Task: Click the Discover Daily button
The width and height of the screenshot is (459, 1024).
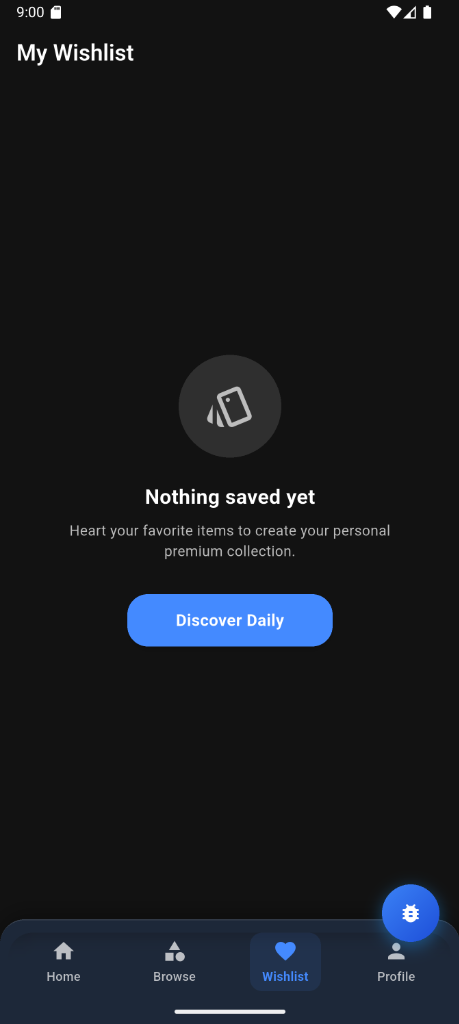Action: pyautogui.click(x=230, y=620)
